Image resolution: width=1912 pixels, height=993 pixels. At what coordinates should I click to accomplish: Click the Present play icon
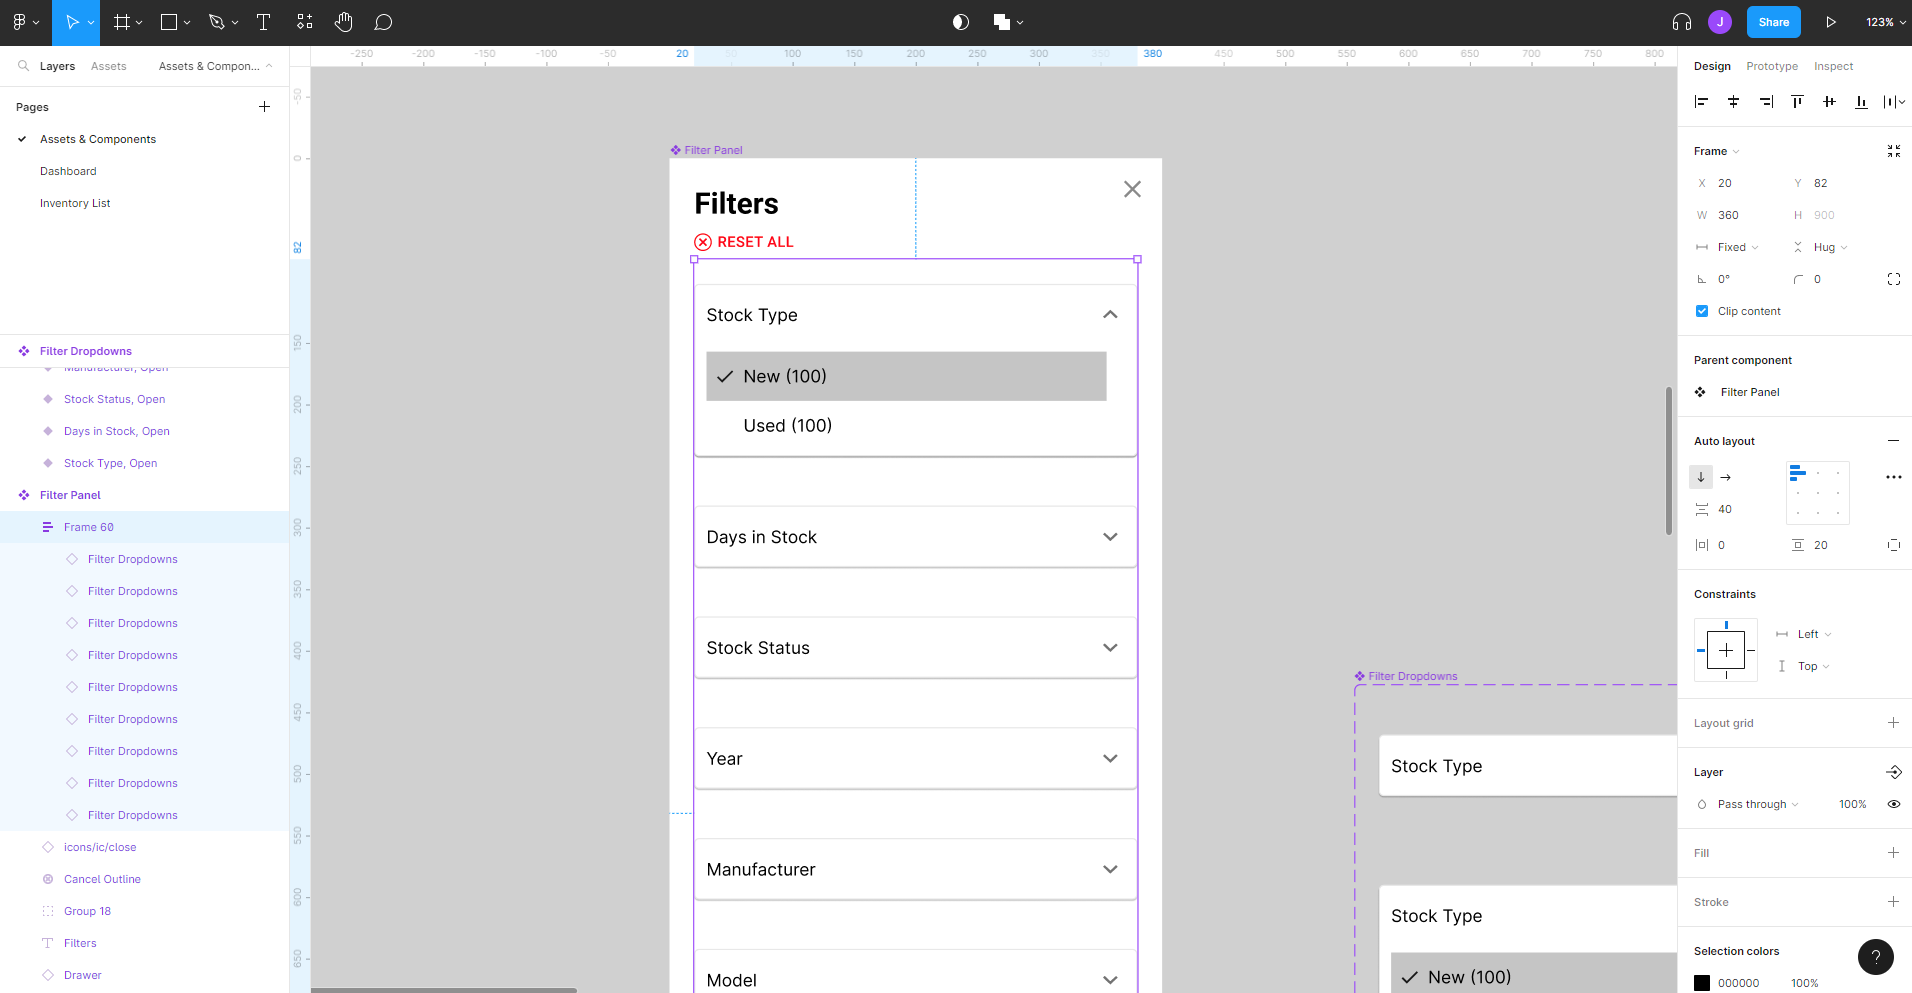click(x=1831, y=22)
